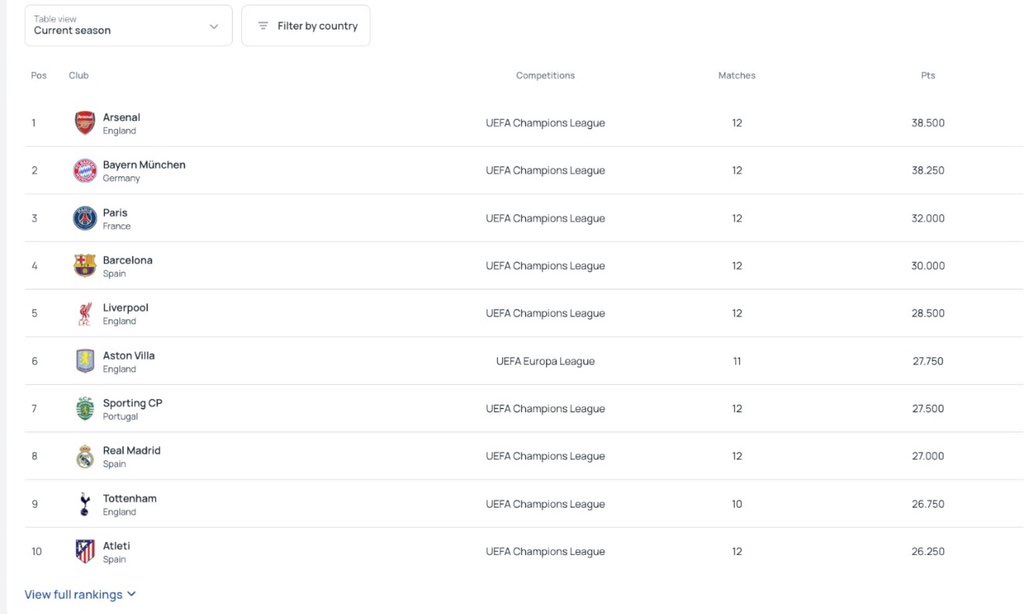Click the Atleti club crest

(85, 551)
